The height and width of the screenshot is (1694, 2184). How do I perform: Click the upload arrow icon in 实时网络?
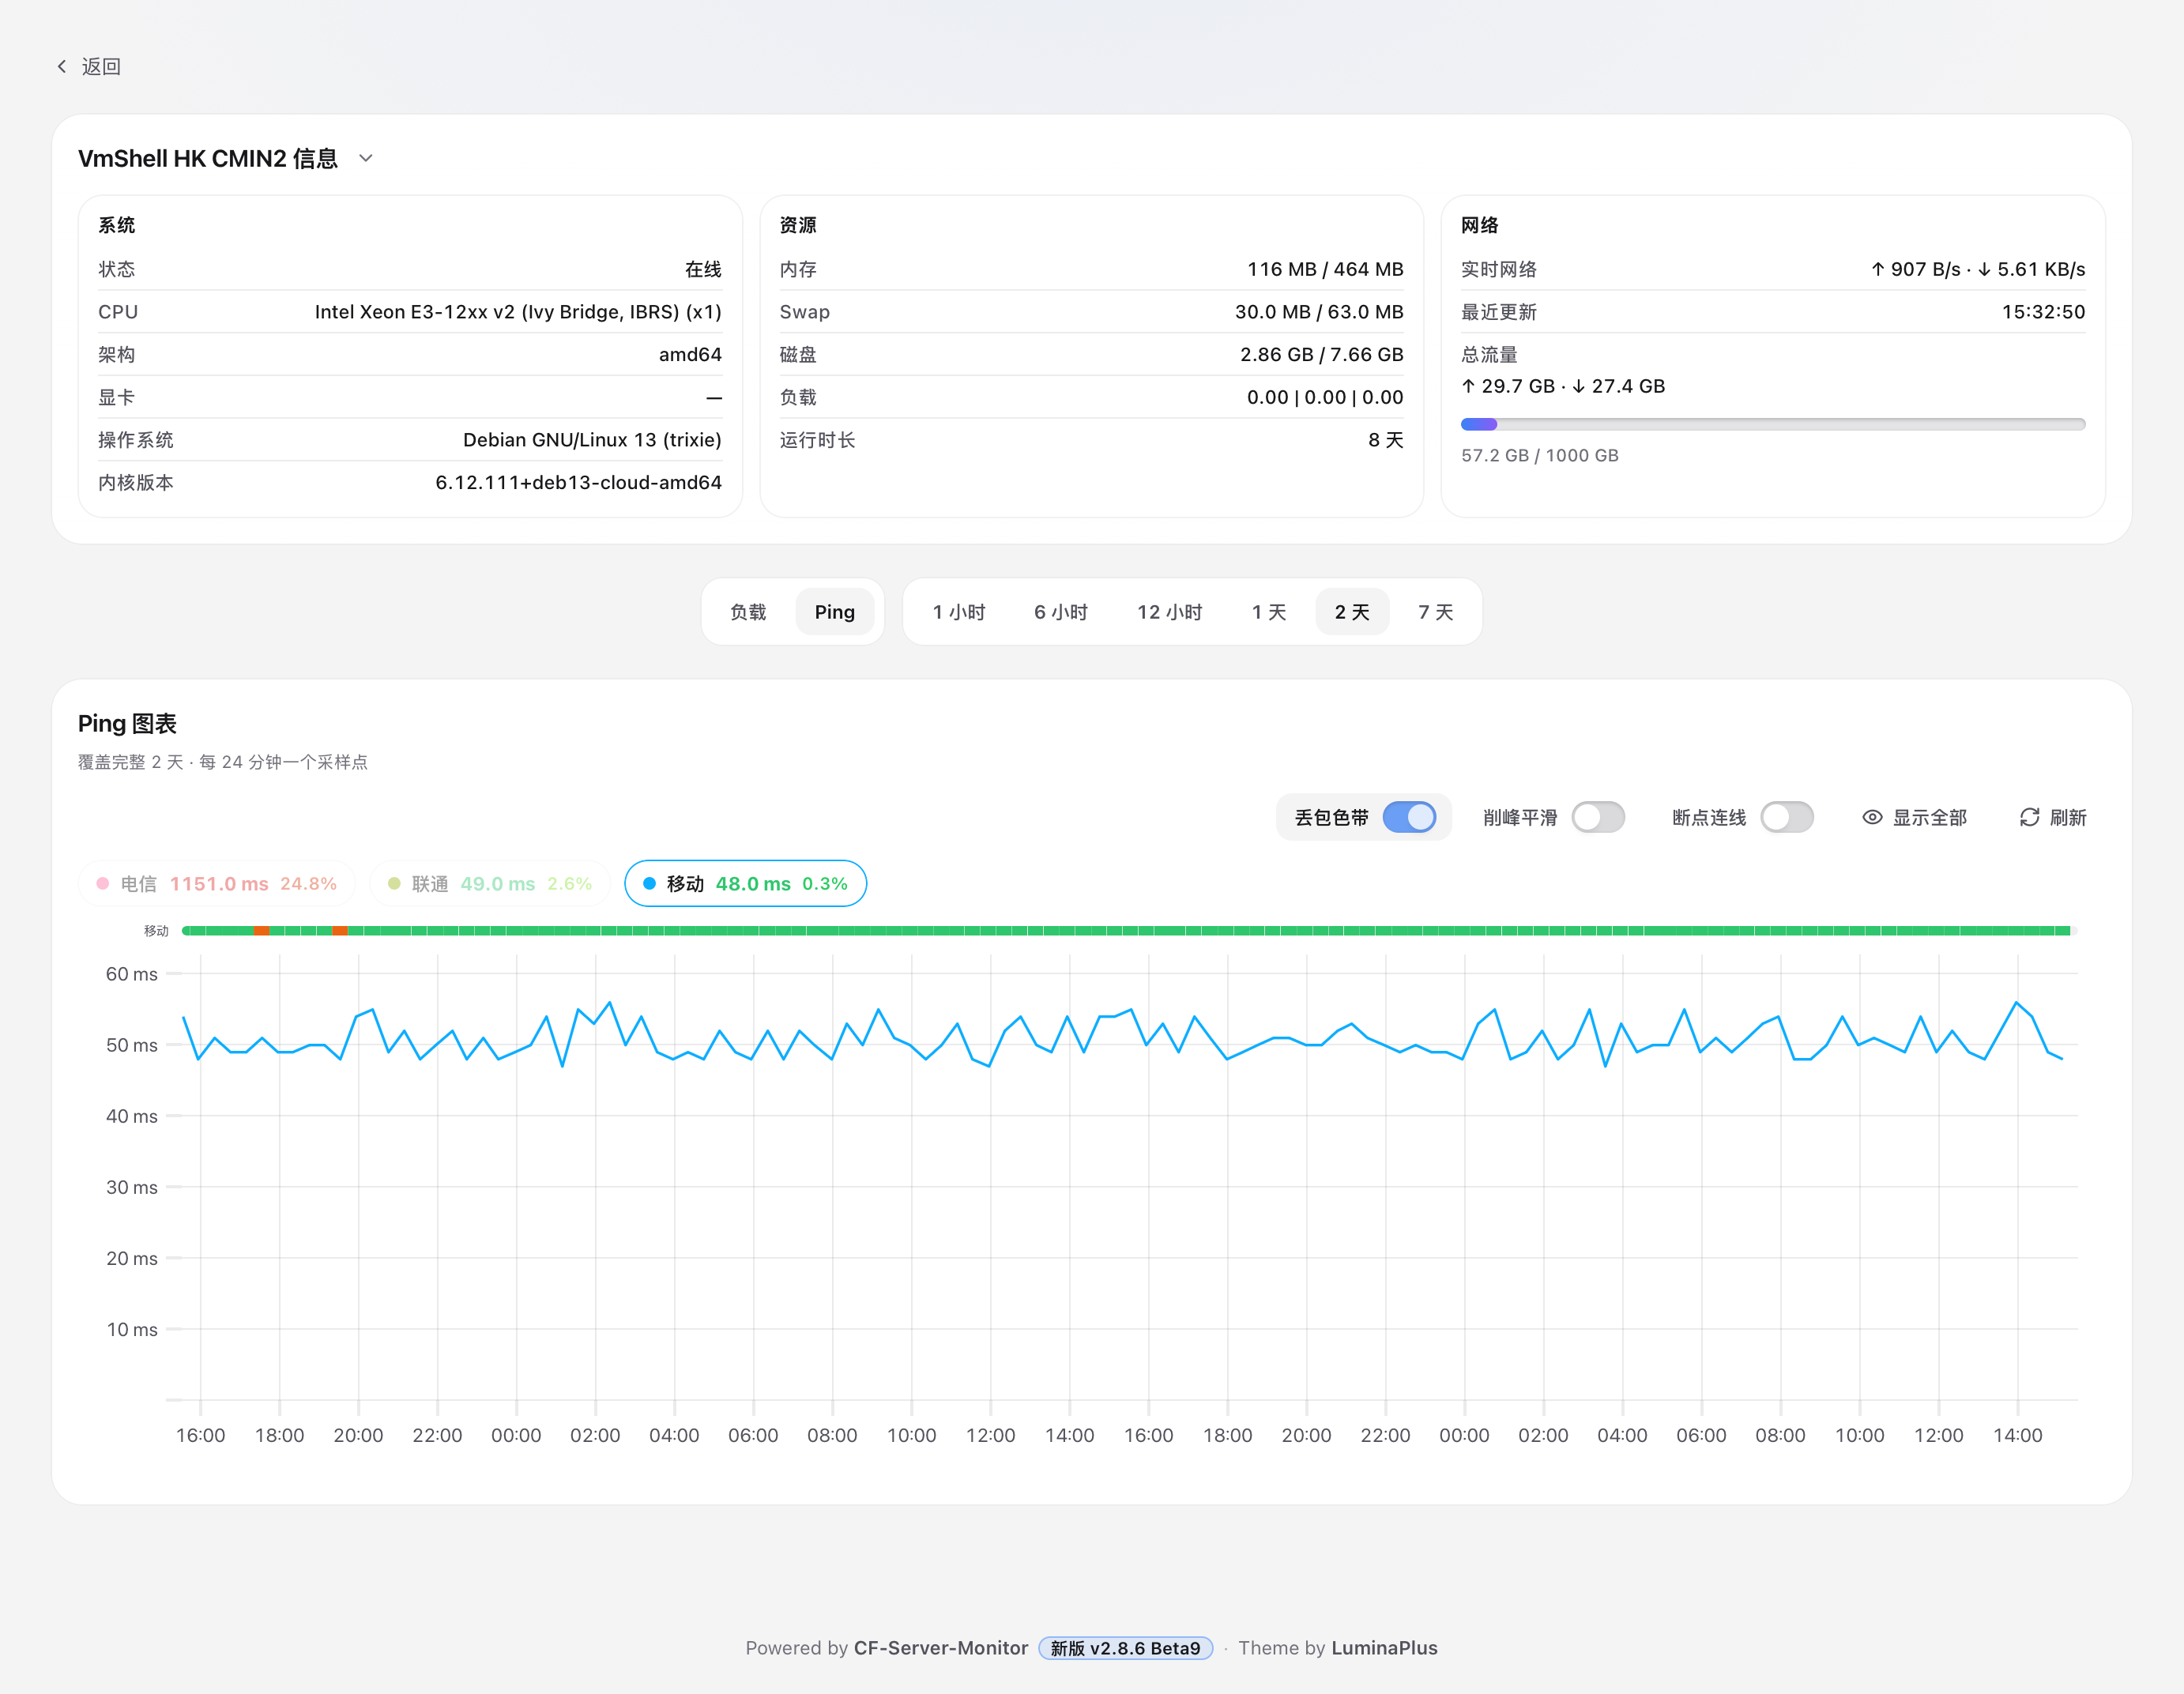[x=1877, y=269]
